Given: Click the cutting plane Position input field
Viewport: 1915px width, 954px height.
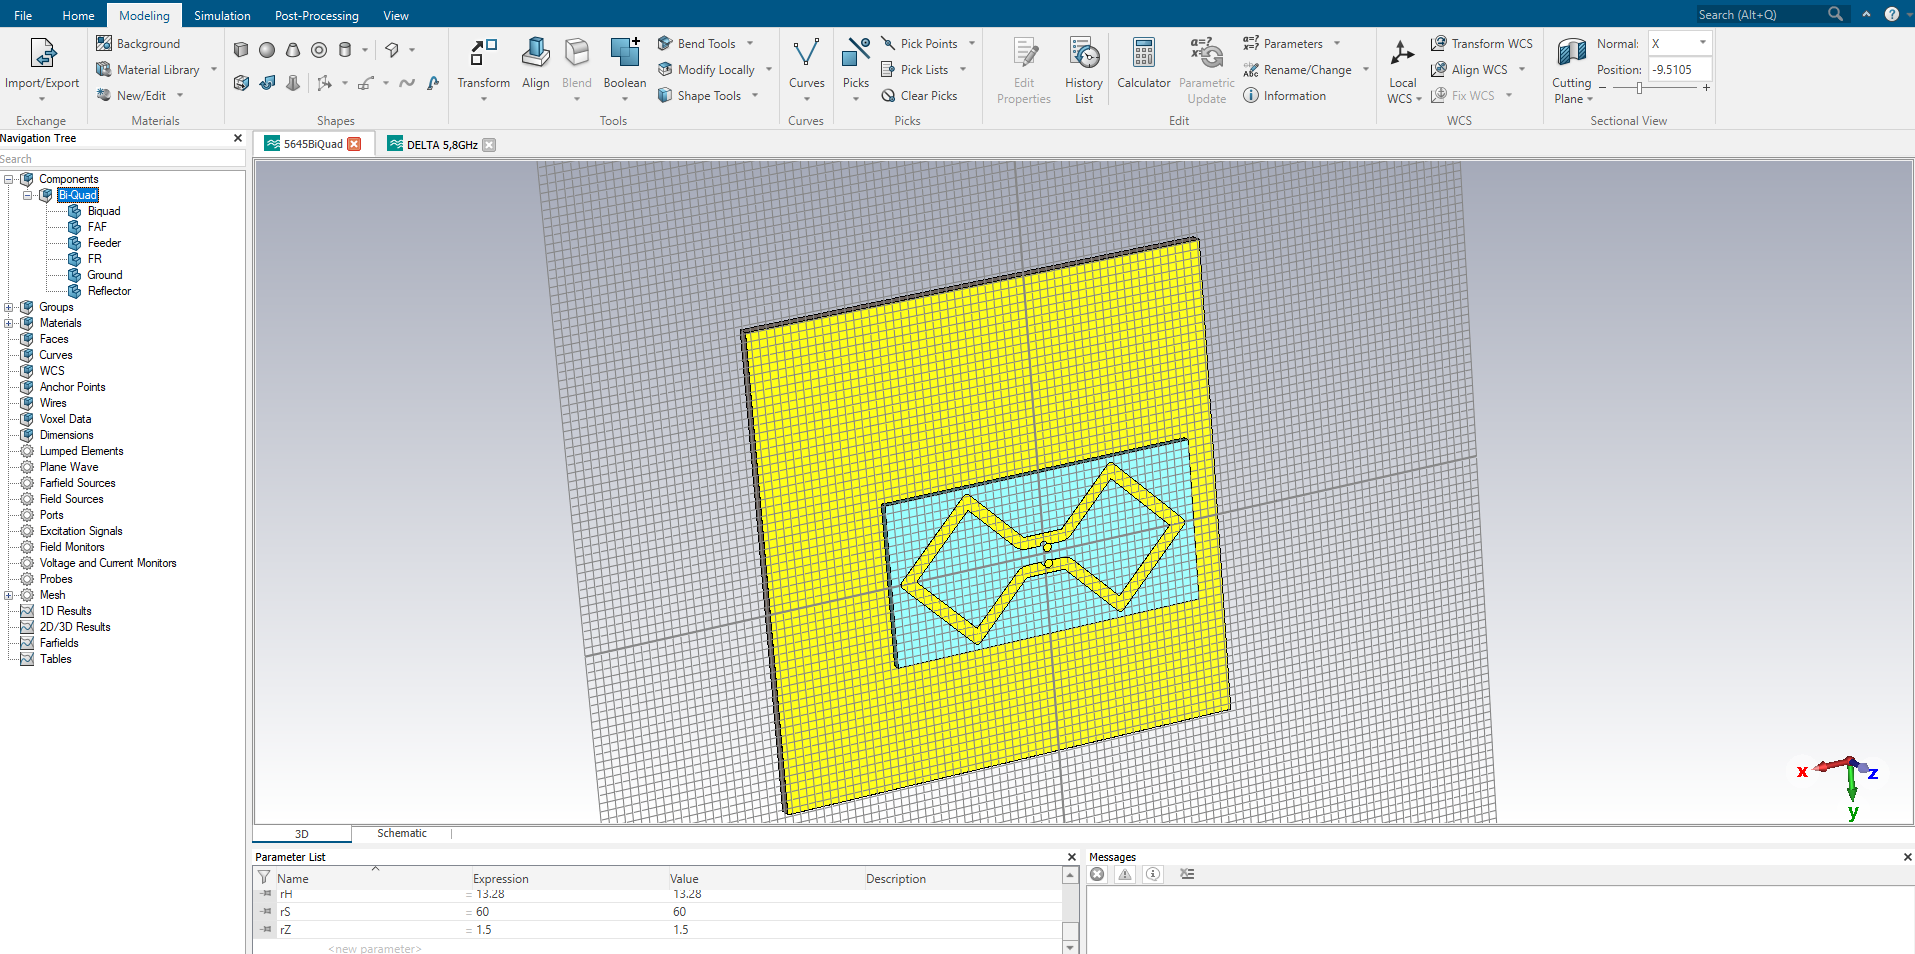Looking at the screenshot, I should 1679,70.
